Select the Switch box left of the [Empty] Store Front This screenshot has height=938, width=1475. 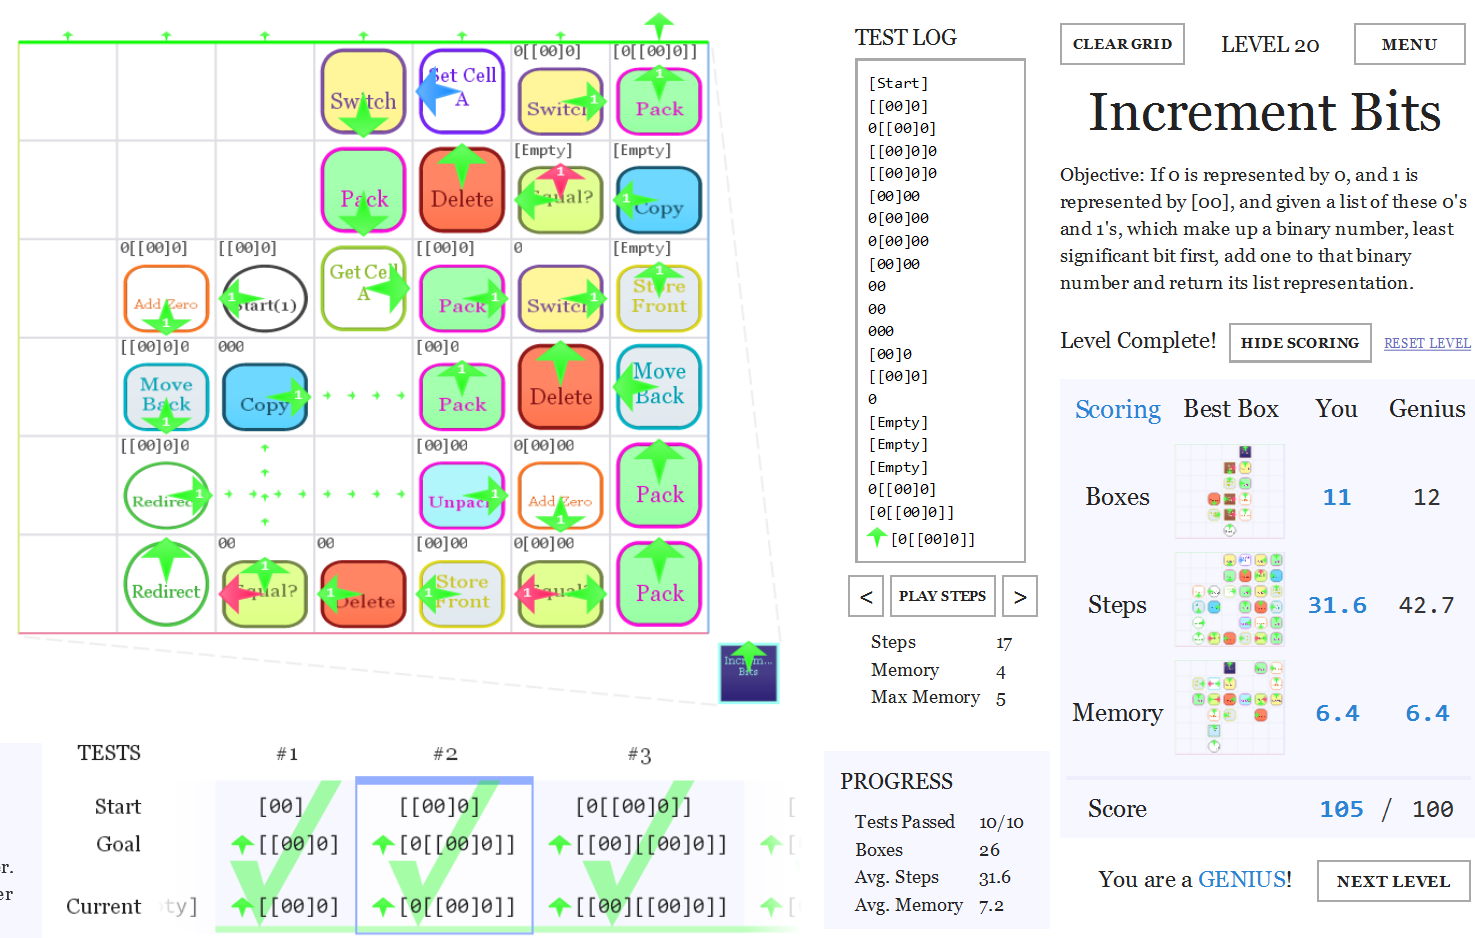561,298
